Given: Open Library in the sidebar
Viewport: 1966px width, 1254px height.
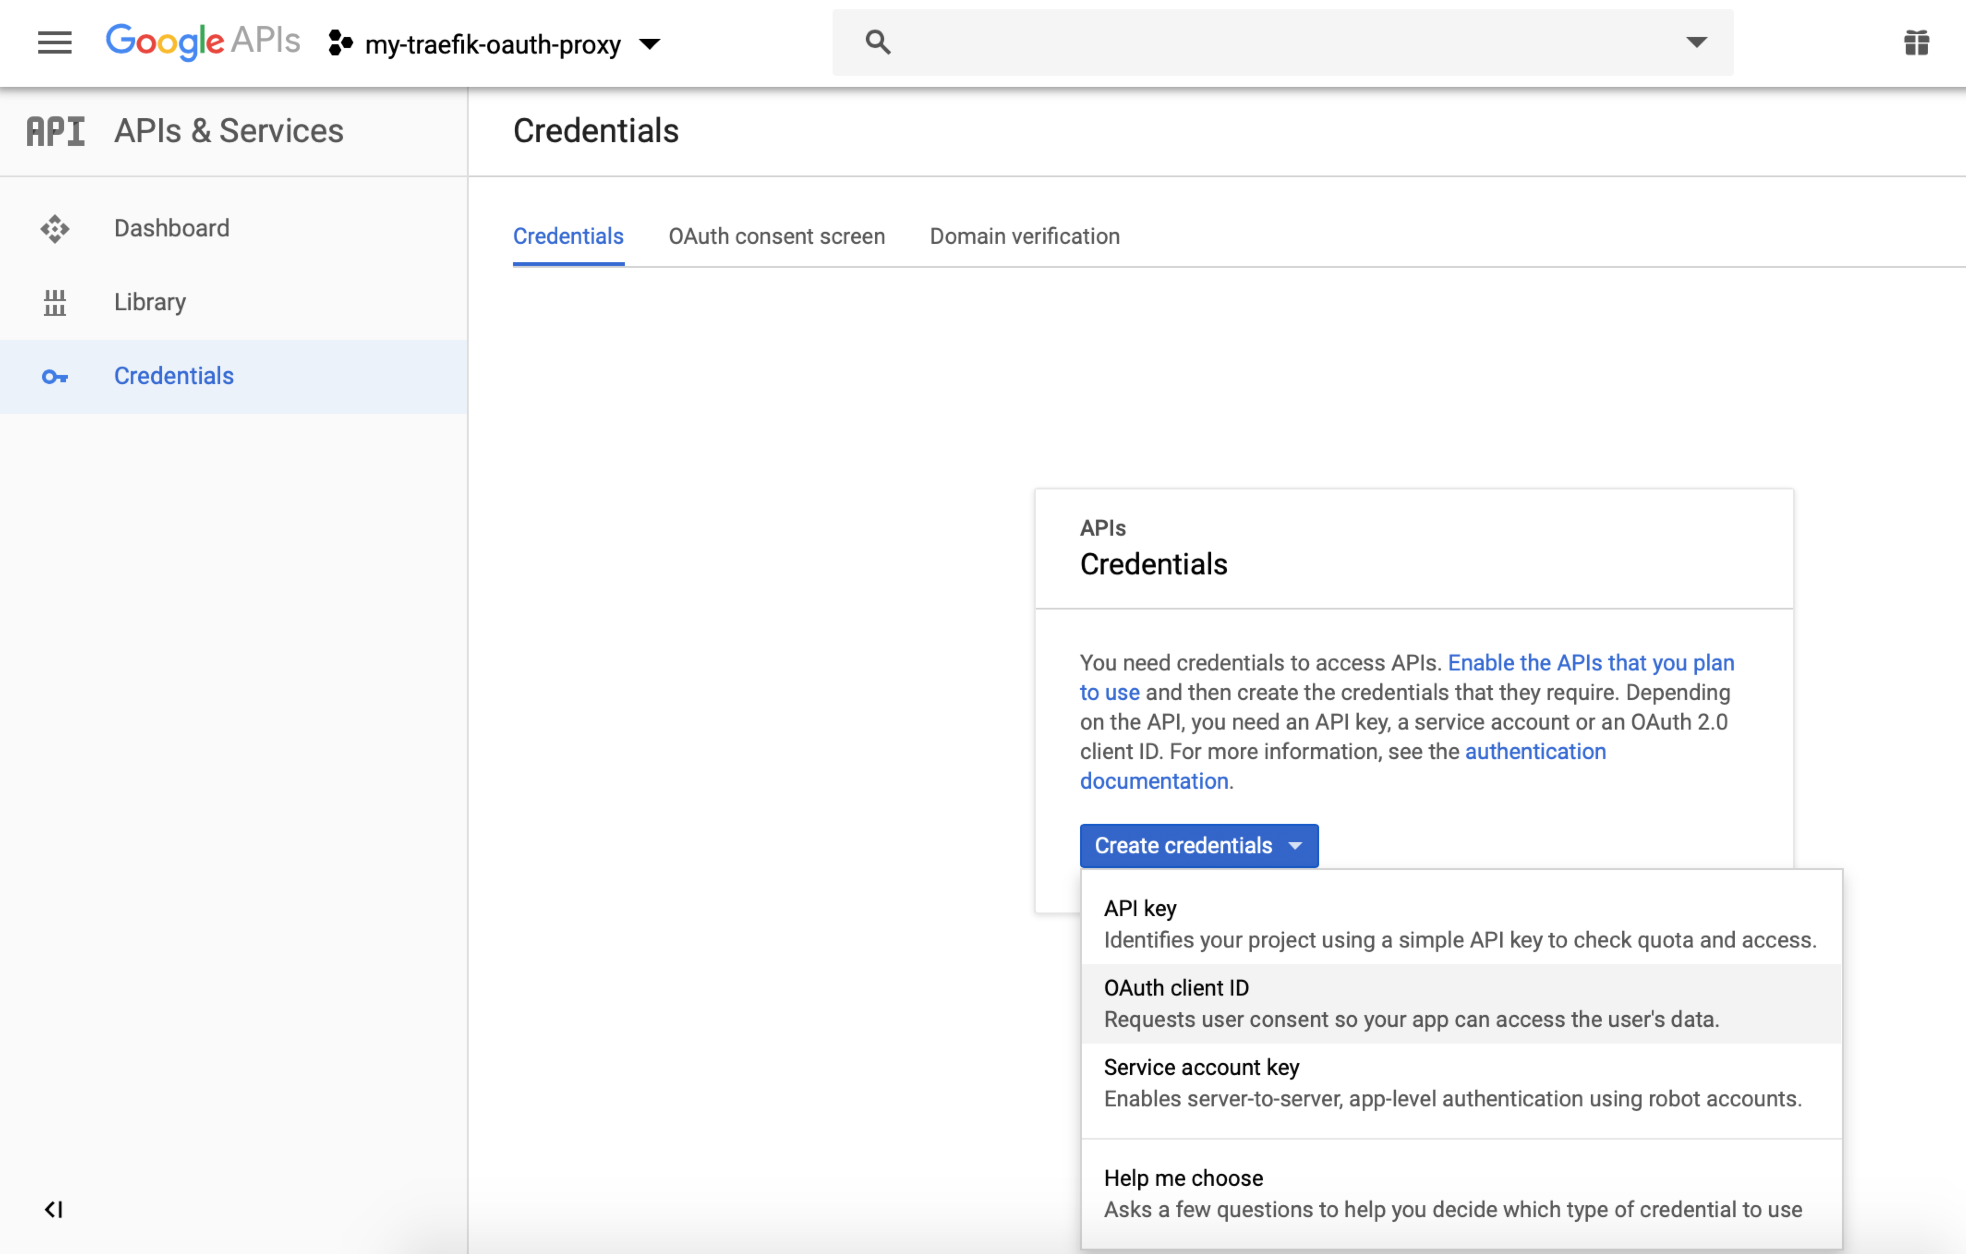Looking at the screenshot, I should click(x=233, y=302).
